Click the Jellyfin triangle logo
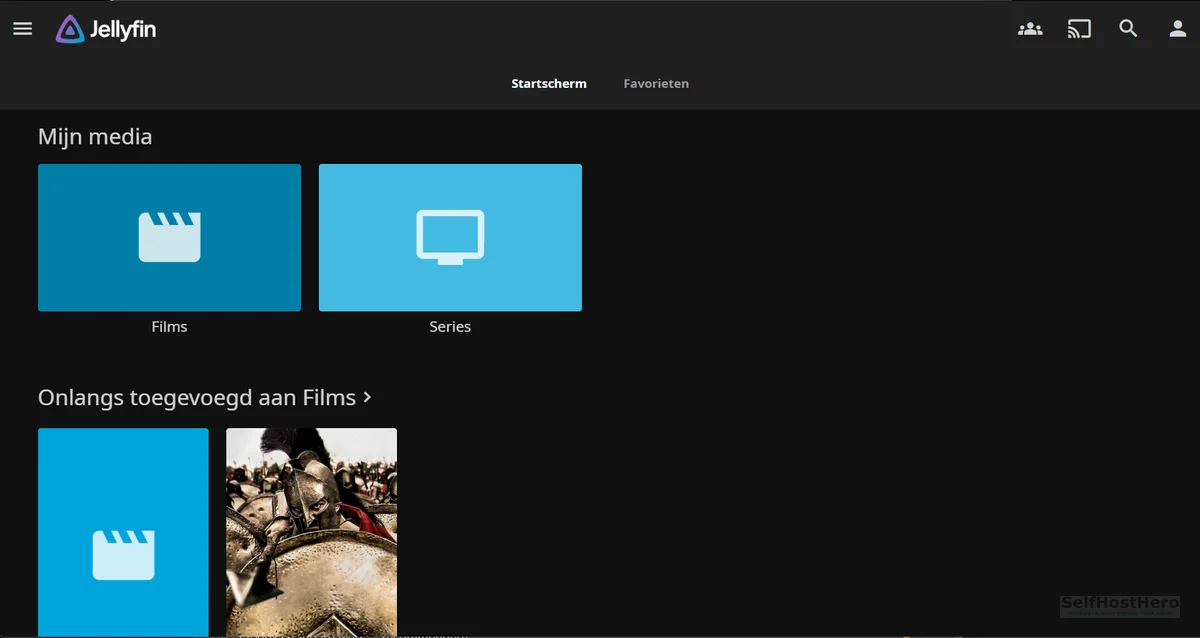This screenshot has width=1200, height=638. (70, 29)
